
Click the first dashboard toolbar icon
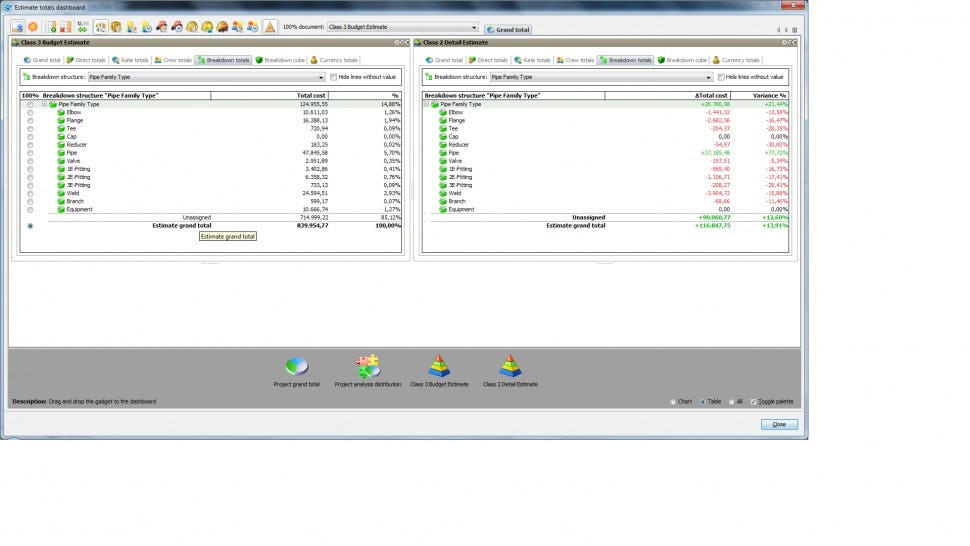[x=17, y=27]
